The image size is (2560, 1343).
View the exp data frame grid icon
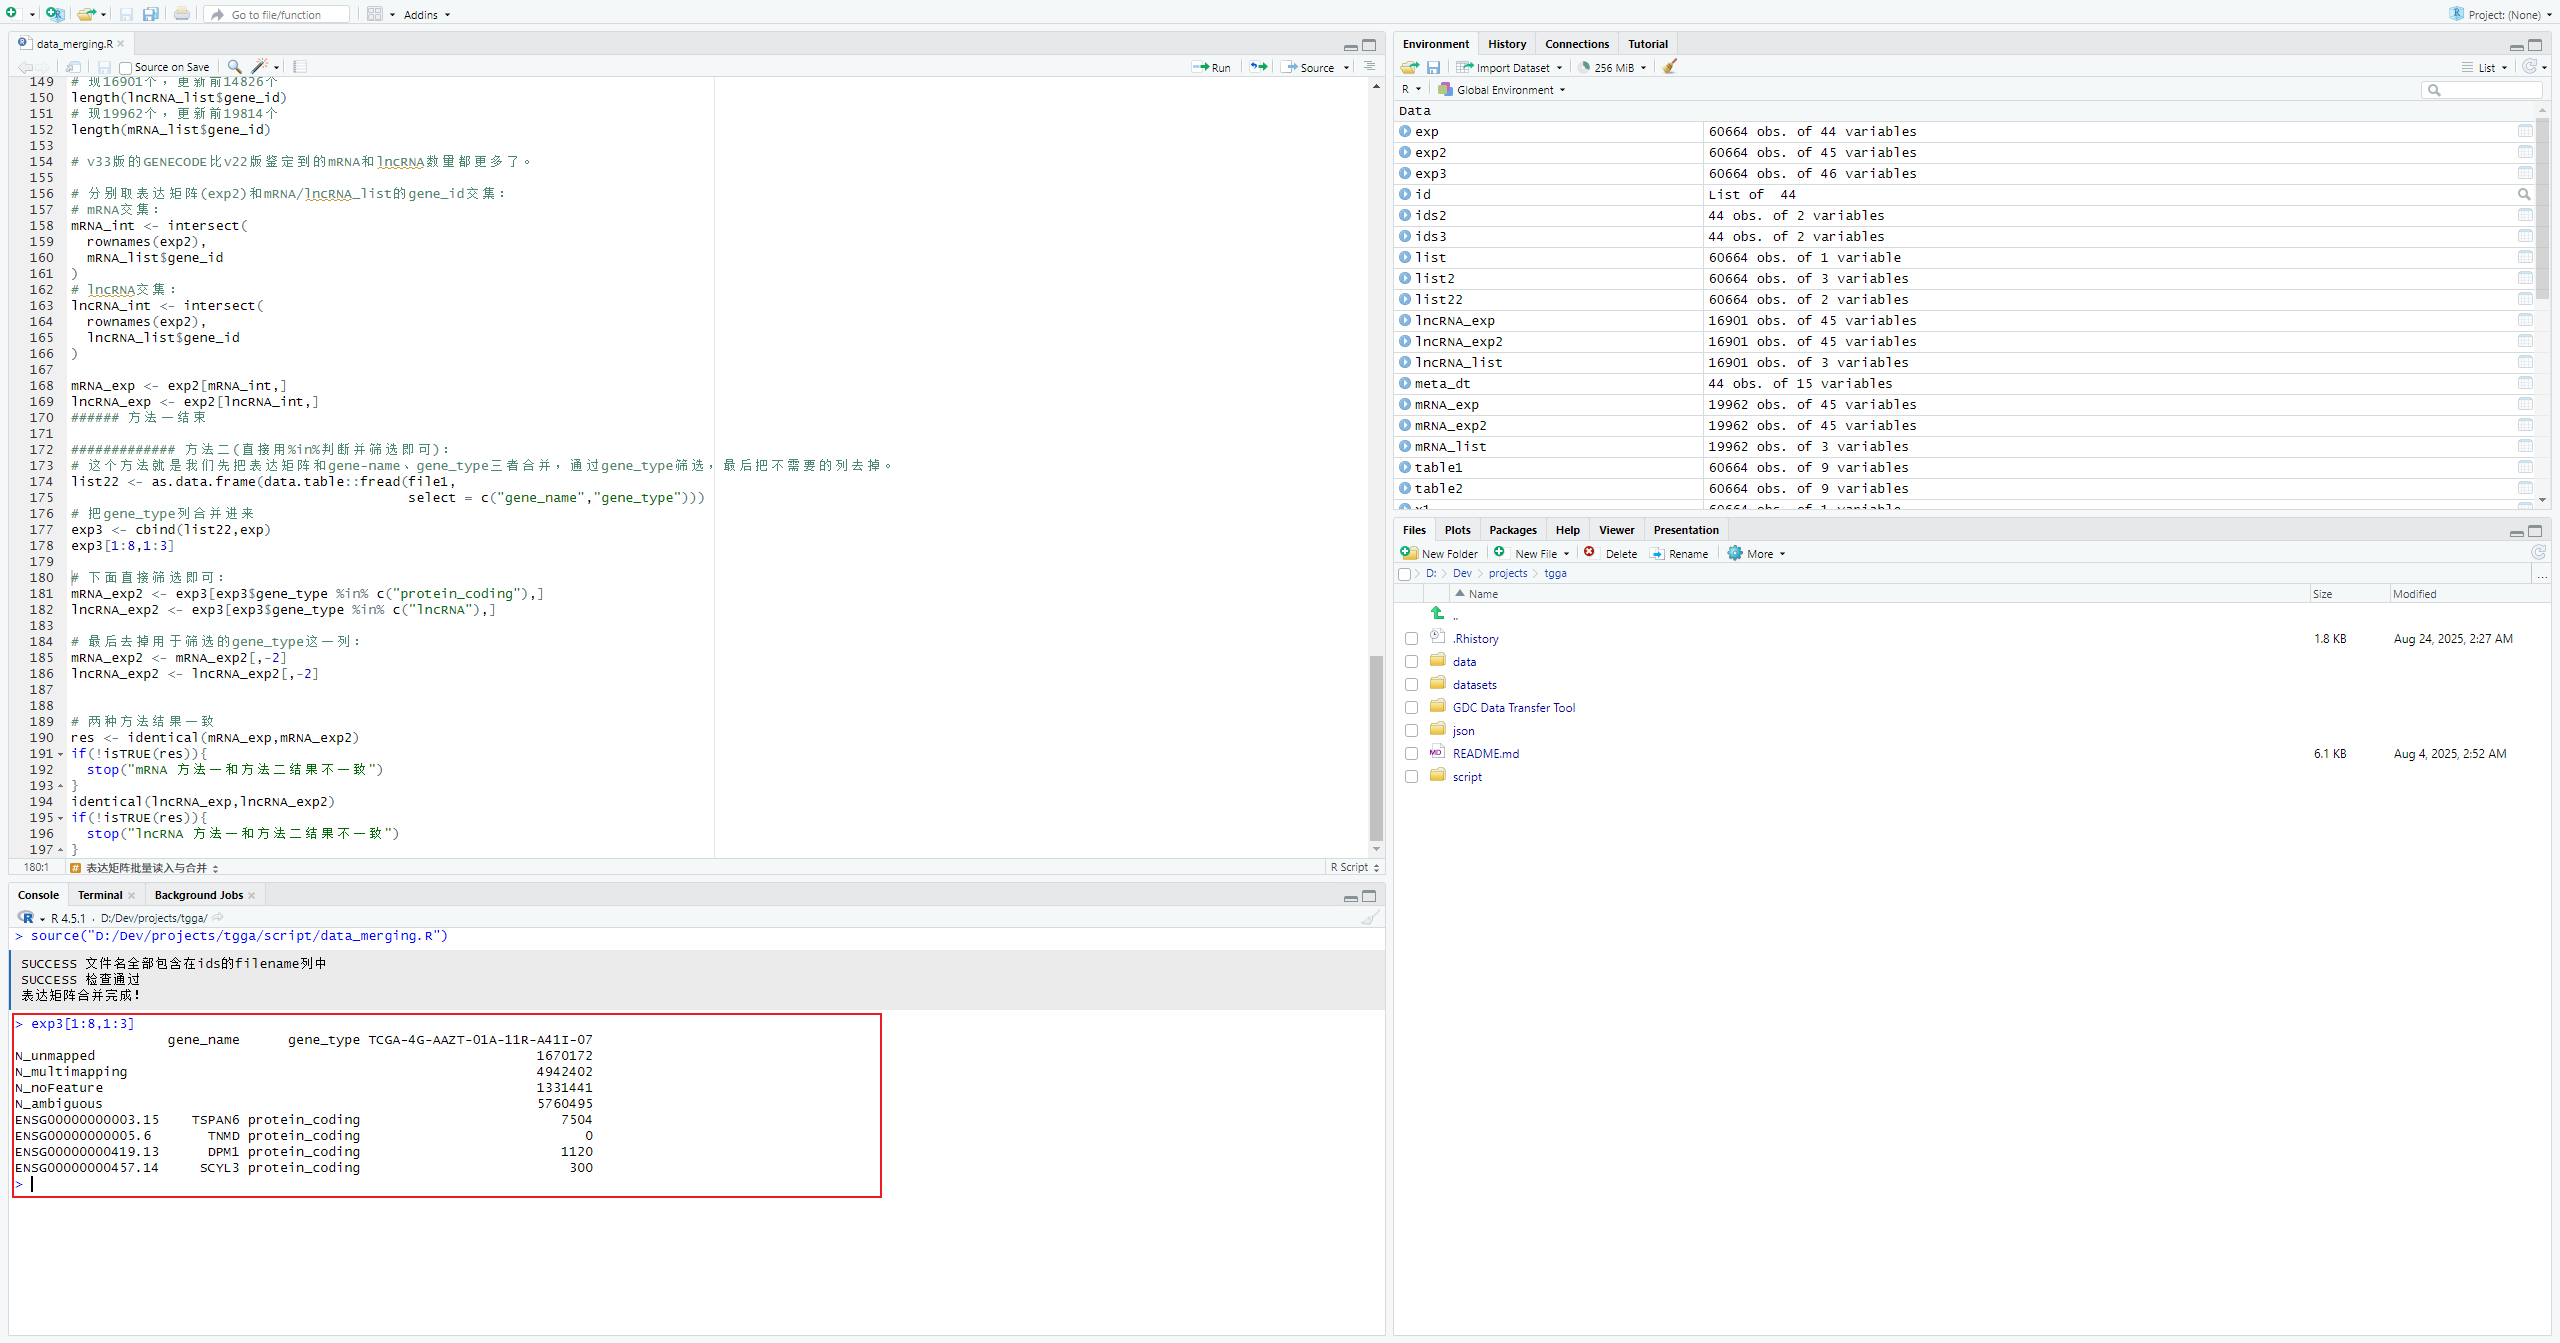tap(2525, 131)
